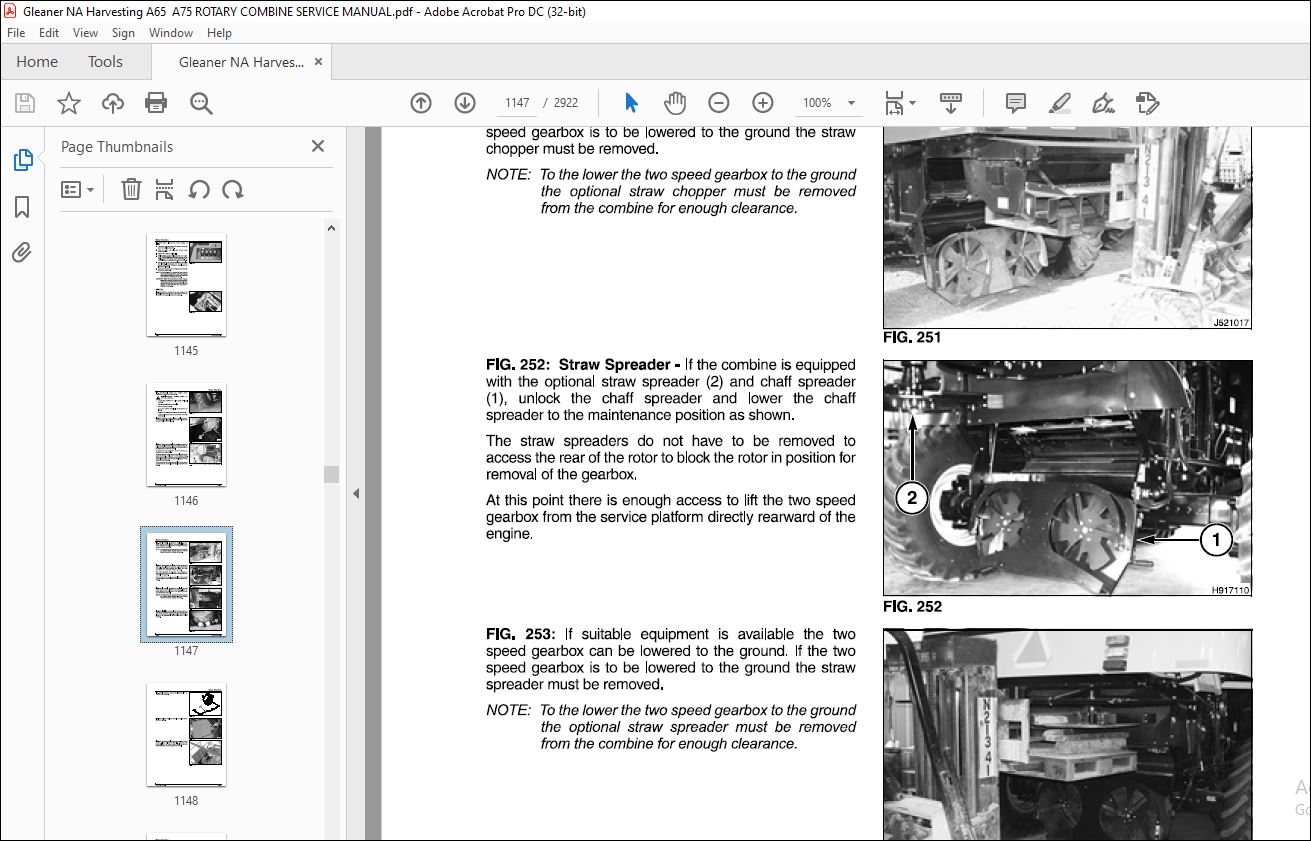Select the arrow selection tool
Viewport: 1311px width, 841px height.
tap(631, 103)
